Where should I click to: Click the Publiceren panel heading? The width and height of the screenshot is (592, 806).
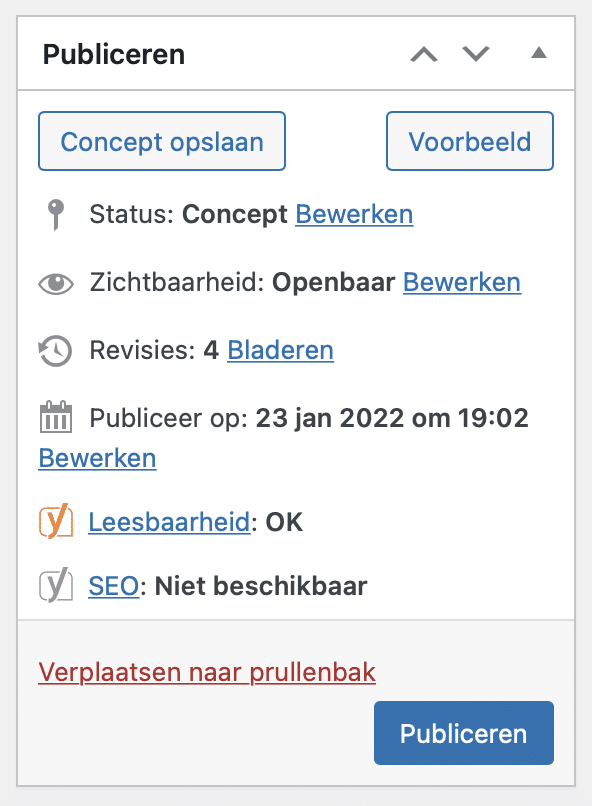point(114,54)
